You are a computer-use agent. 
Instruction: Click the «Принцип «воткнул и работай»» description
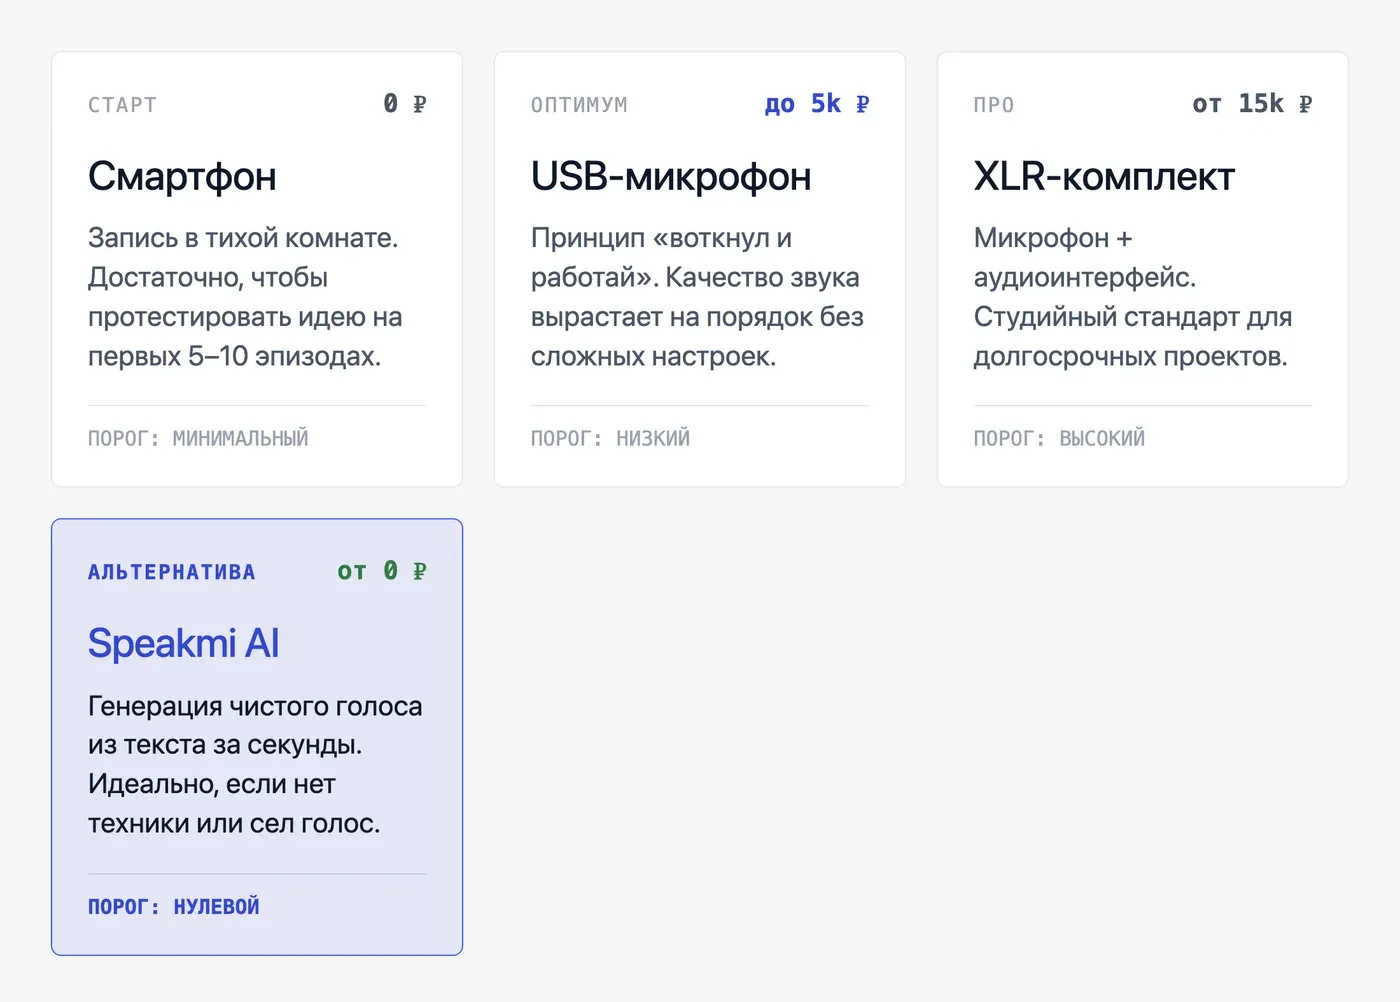click(x=697, y=297)
